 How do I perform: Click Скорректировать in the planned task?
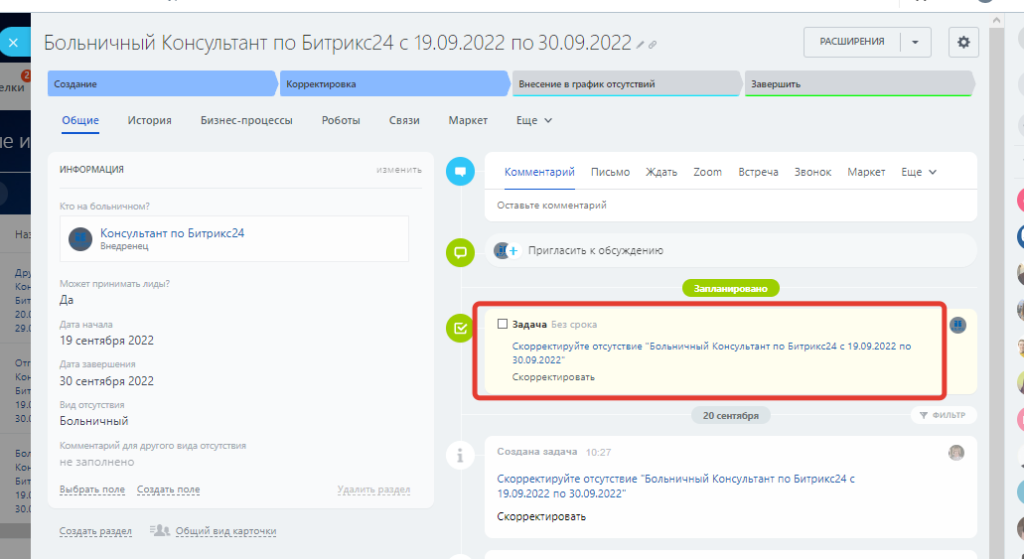coord(553,377)
